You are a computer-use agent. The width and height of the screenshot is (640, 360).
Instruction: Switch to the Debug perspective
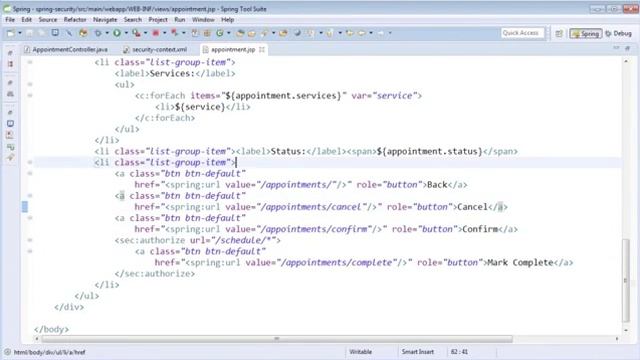pos(618,33)
